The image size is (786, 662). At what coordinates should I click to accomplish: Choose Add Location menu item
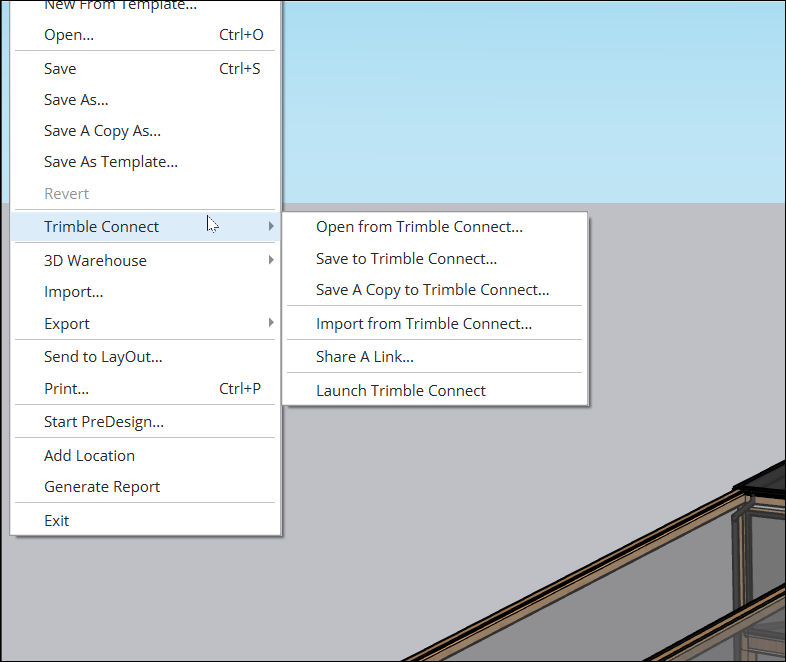pos(89,456)
